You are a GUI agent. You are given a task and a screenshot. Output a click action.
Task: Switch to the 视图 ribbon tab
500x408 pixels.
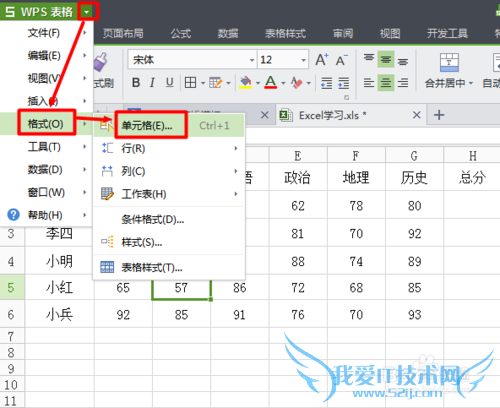coord(390,33)
